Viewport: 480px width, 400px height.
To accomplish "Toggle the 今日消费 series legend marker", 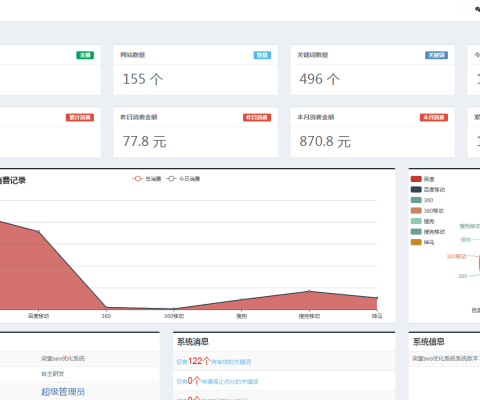I will coord(171,179).
